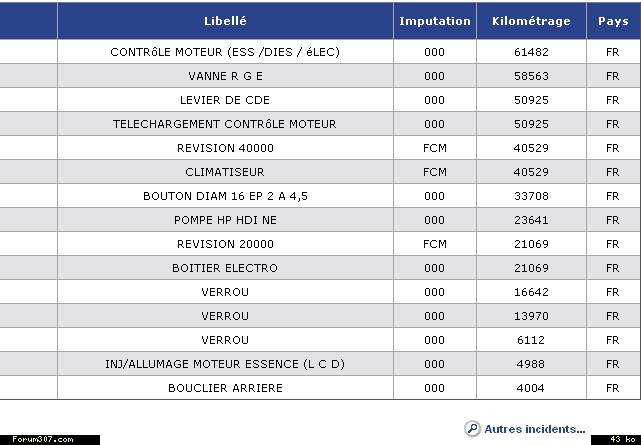
Task: Click the TELECHARGEMENT CONTRôLE MOTEUR entry
Action: [225, 124]
